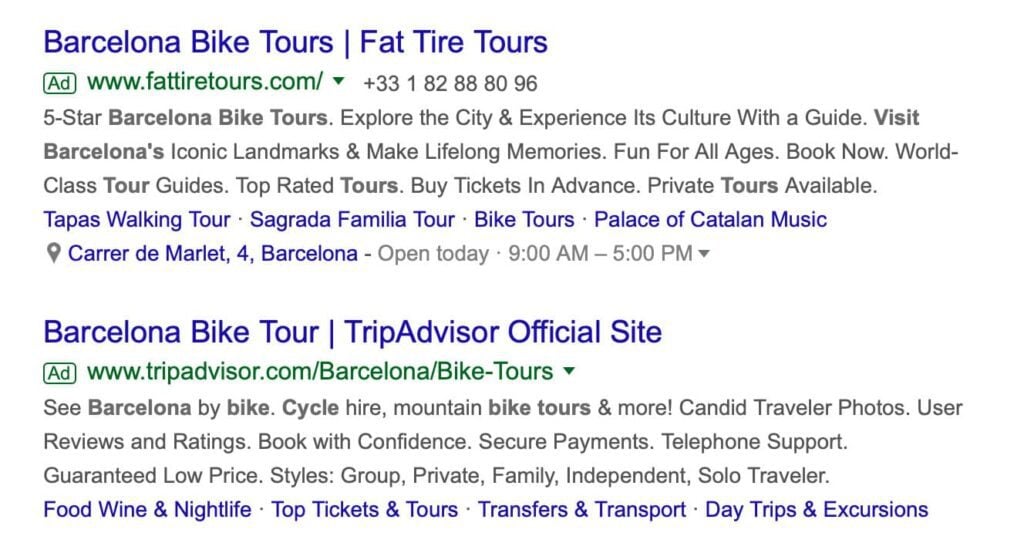Open the Sagrada Familia Tour sitelink
The height and width of the screenshot is (560, 1024).
pyautogui.click(x=352, y=219)
